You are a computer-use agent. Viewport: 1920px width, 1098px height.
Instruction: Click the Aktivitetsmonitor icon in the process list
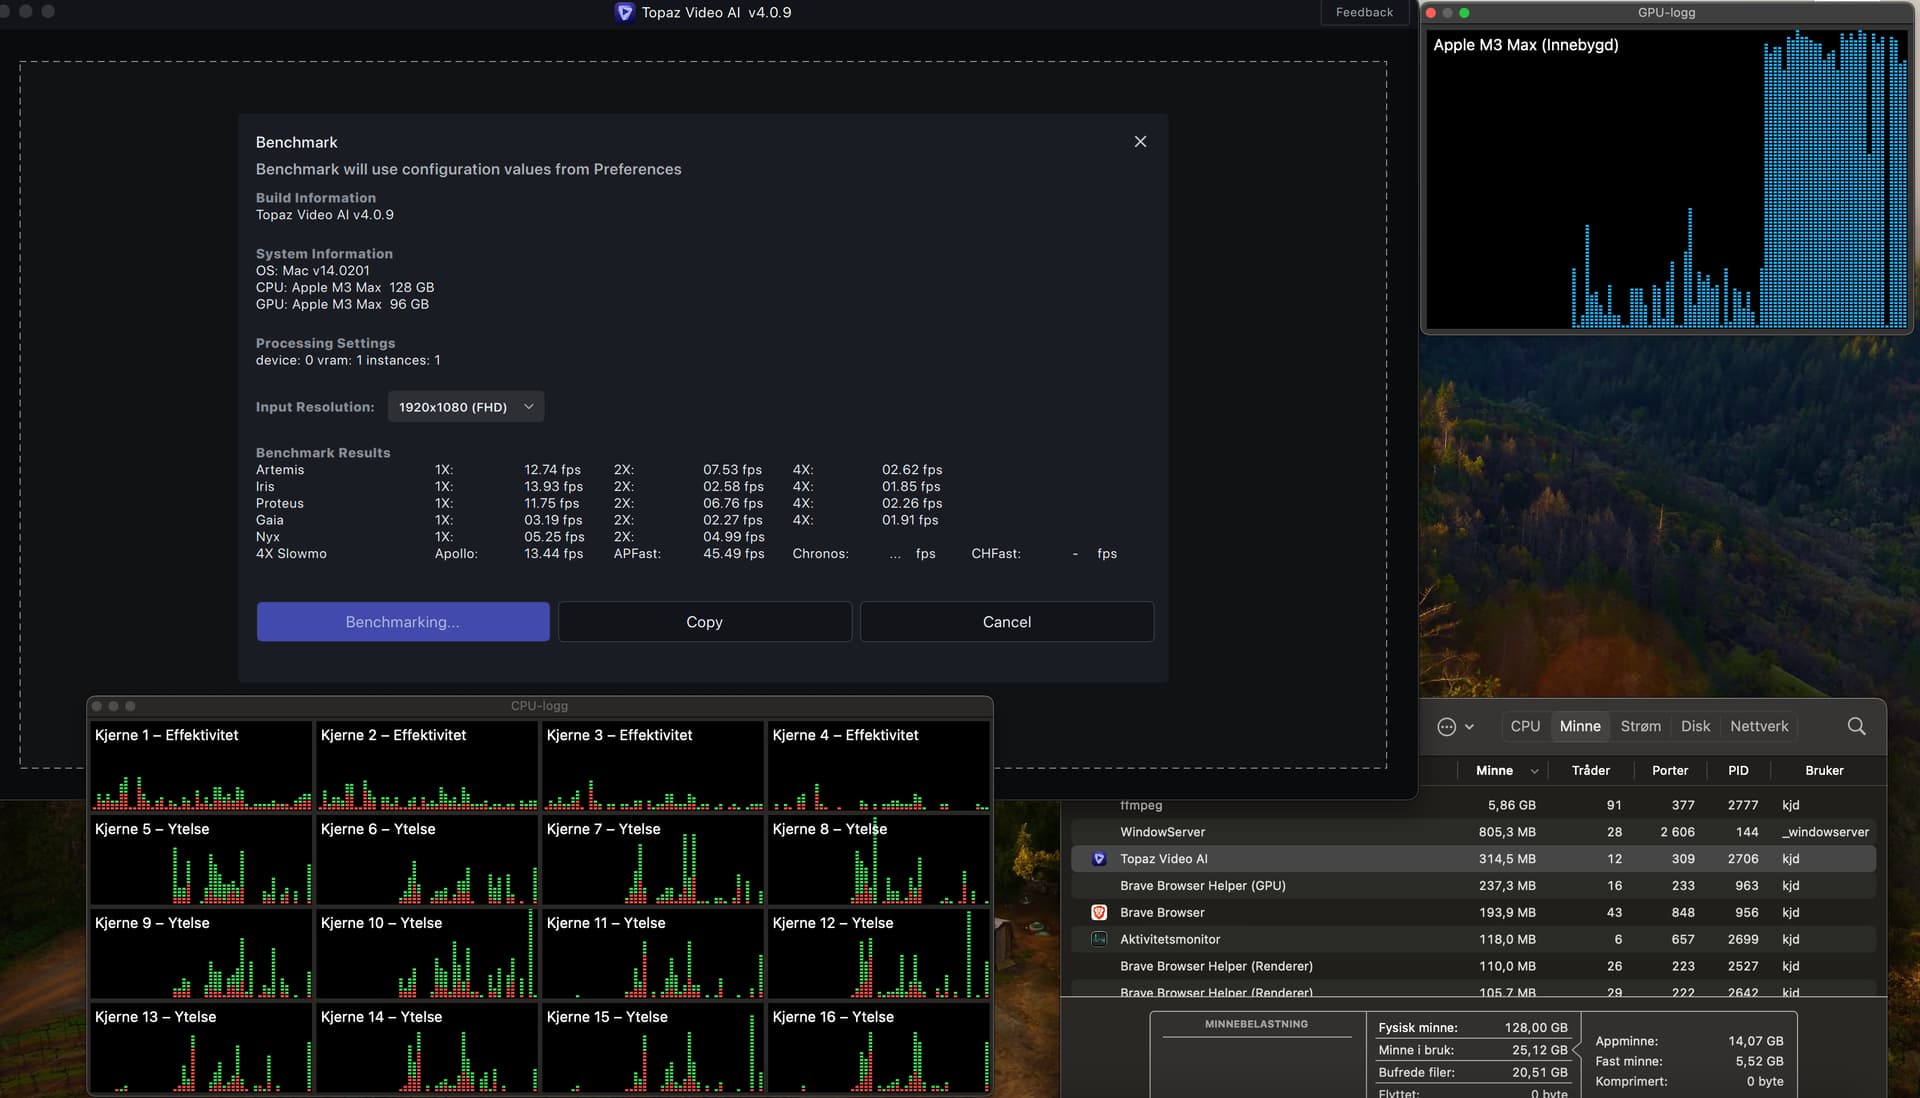pos(1100,939)
